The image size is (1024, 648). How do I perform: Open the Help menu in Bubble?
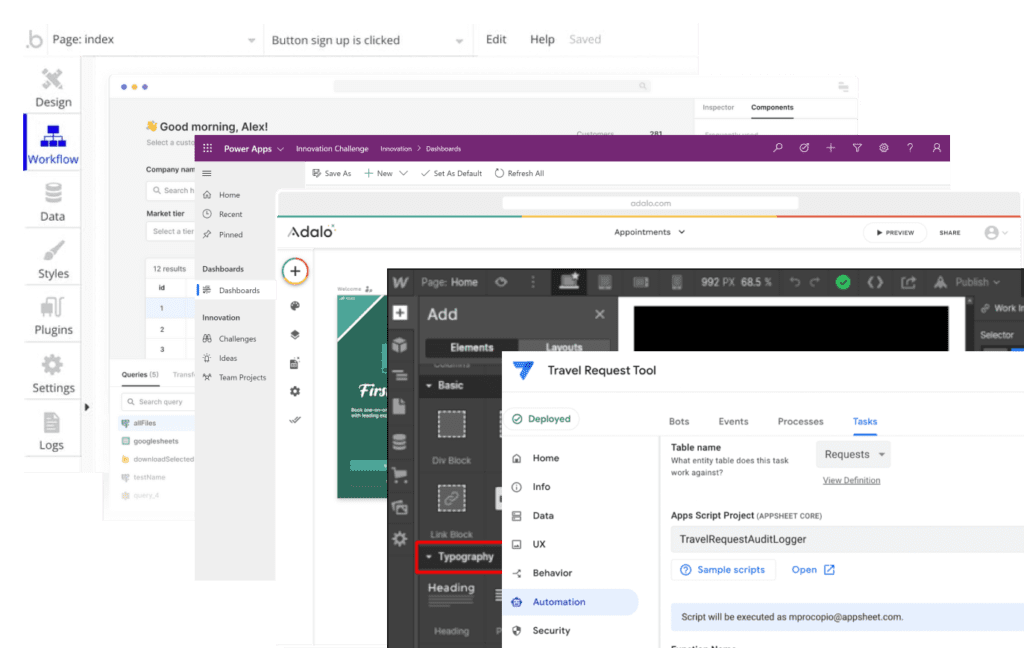tap(542, 39)
